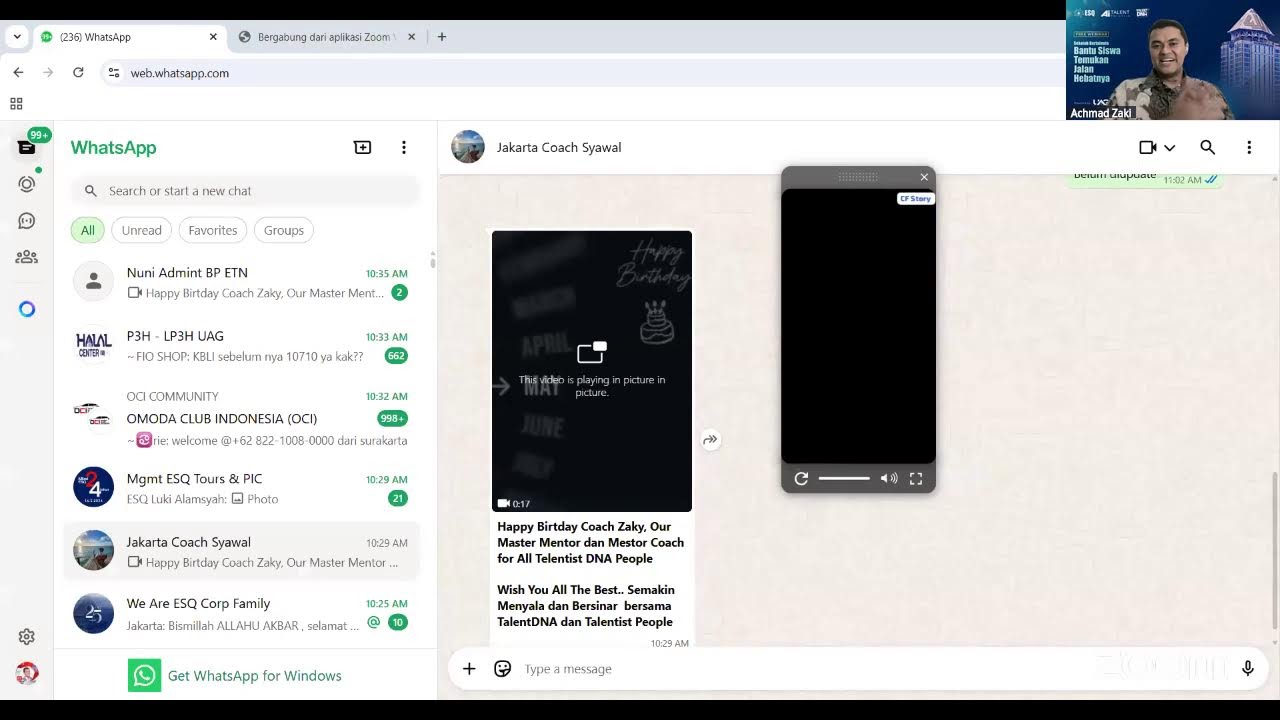Open the Nuni Admint BP ETN chat
This screenshot has width=1280, height=720.
point(242,282)
